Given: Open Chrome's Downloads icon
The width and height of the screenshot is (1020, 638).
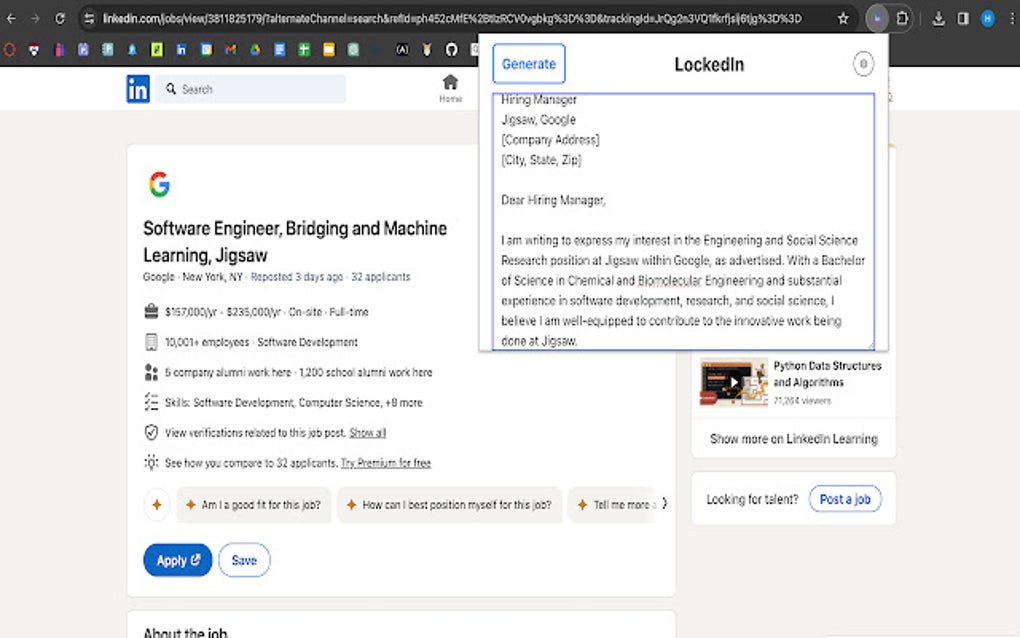Looking at the screenshot, I should [940, 18].
